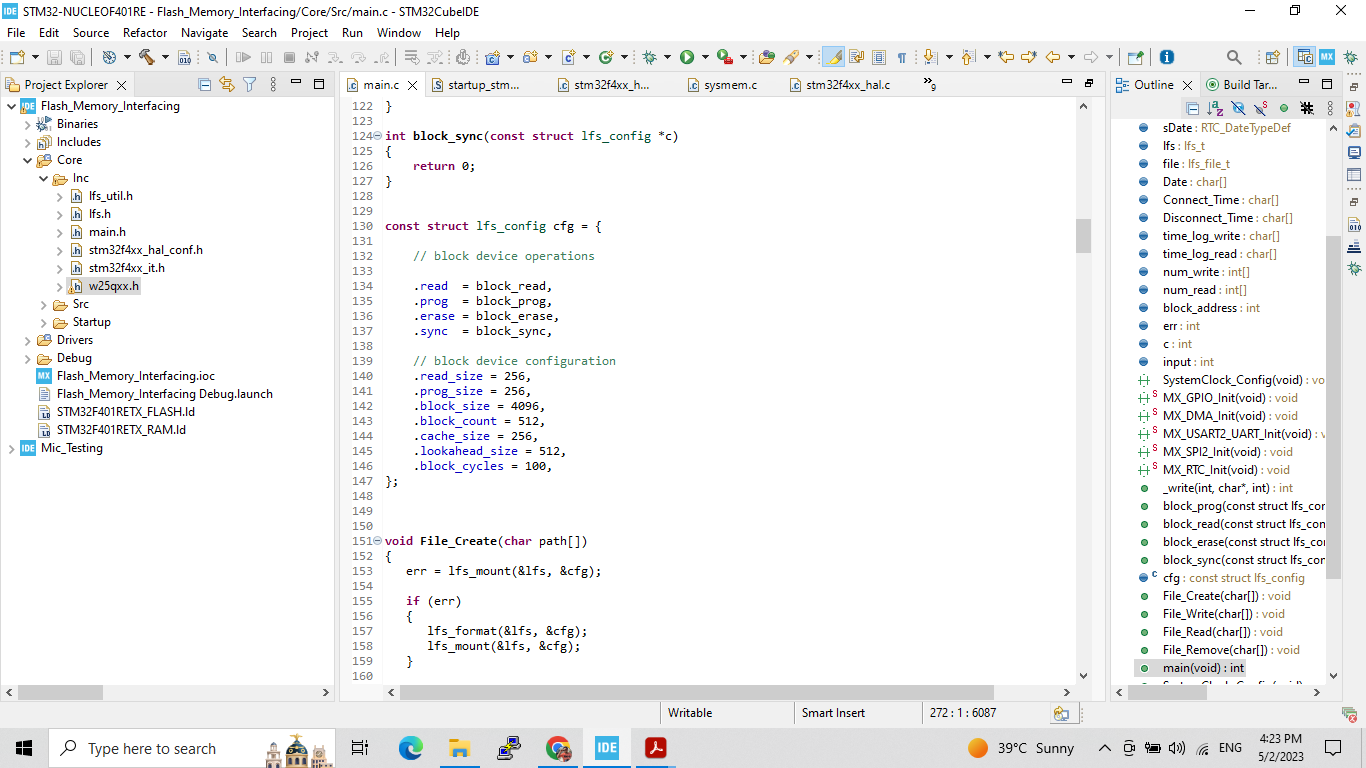The image size is (1366, 768).
Task: Click the Search (magnifier) icon in the toolbar
Action: coord(1232,57)
